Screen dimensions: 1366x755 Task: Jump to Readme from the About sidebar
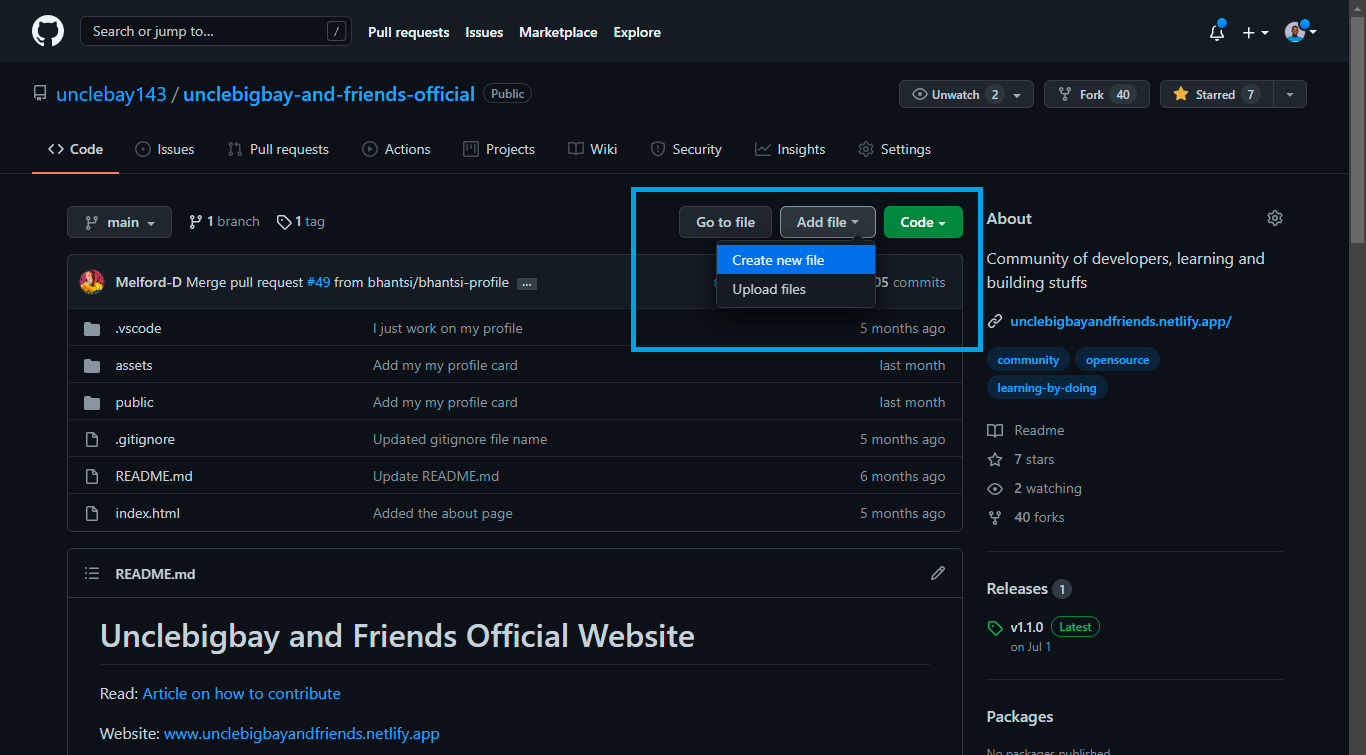click(1026, 430)
